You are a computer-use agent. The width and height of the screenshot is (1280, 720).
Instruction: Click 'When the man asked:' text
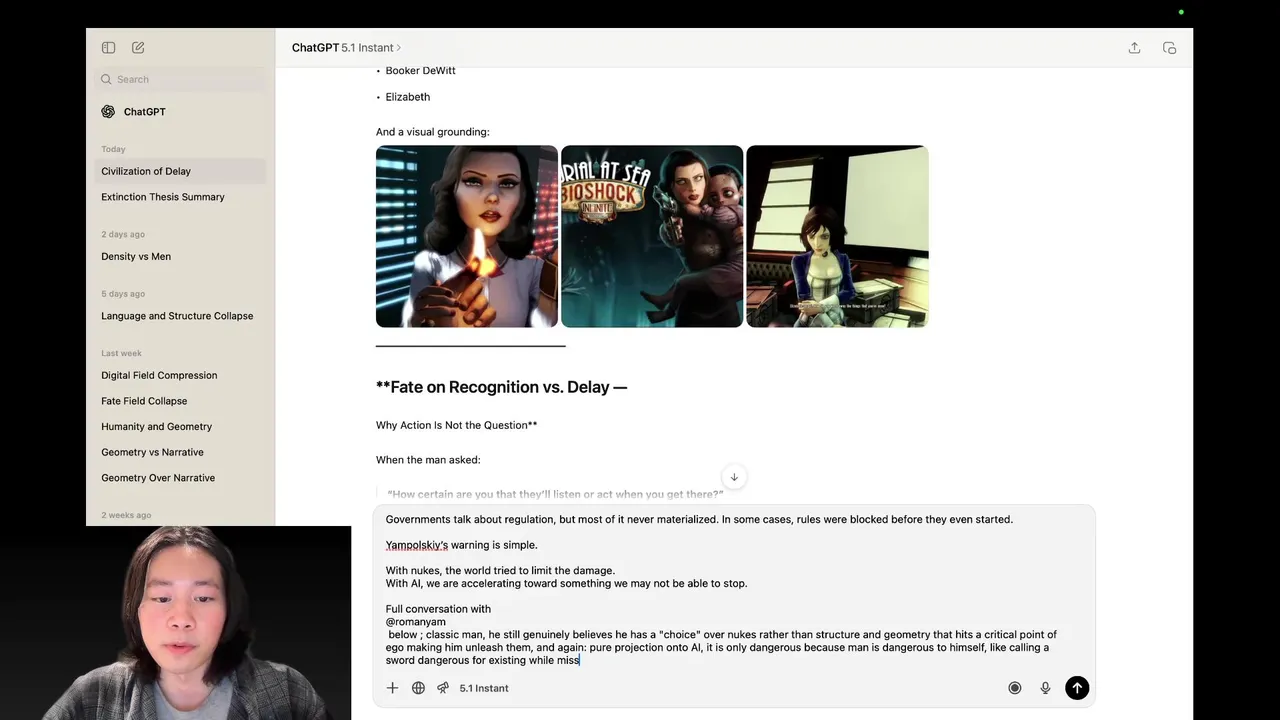click(428, 460)
